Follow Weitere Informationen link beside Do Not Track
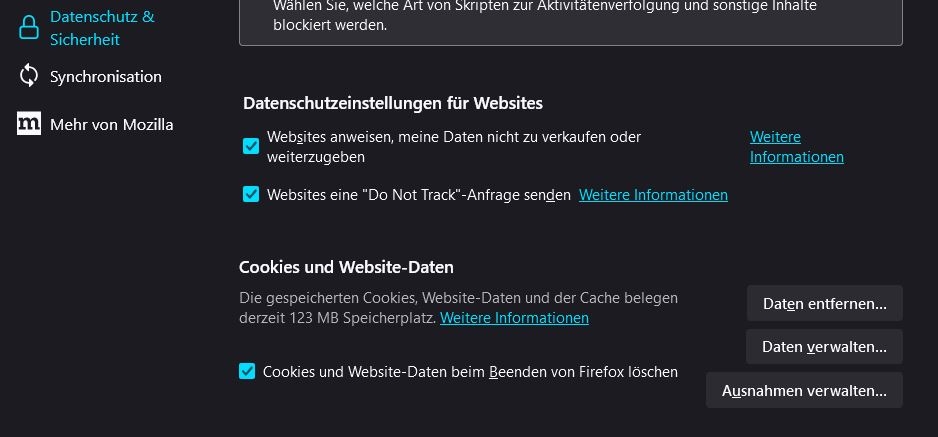The width and height of the screenshot is (938, 437). 653,195
